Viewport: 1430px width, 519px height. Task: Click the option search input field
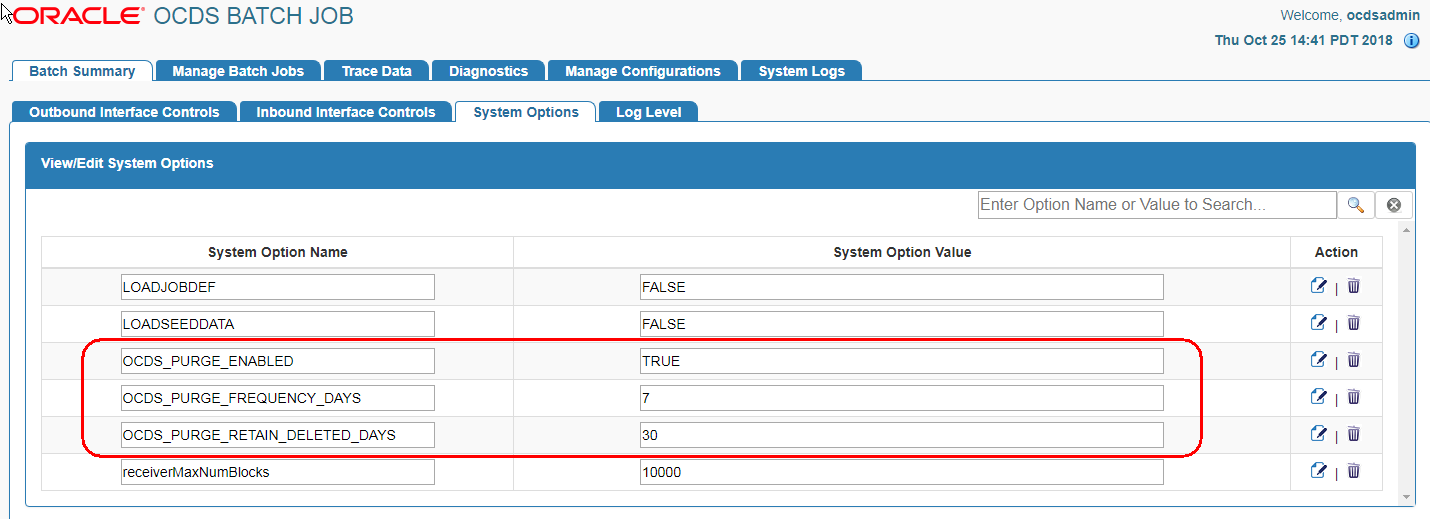1157,205
